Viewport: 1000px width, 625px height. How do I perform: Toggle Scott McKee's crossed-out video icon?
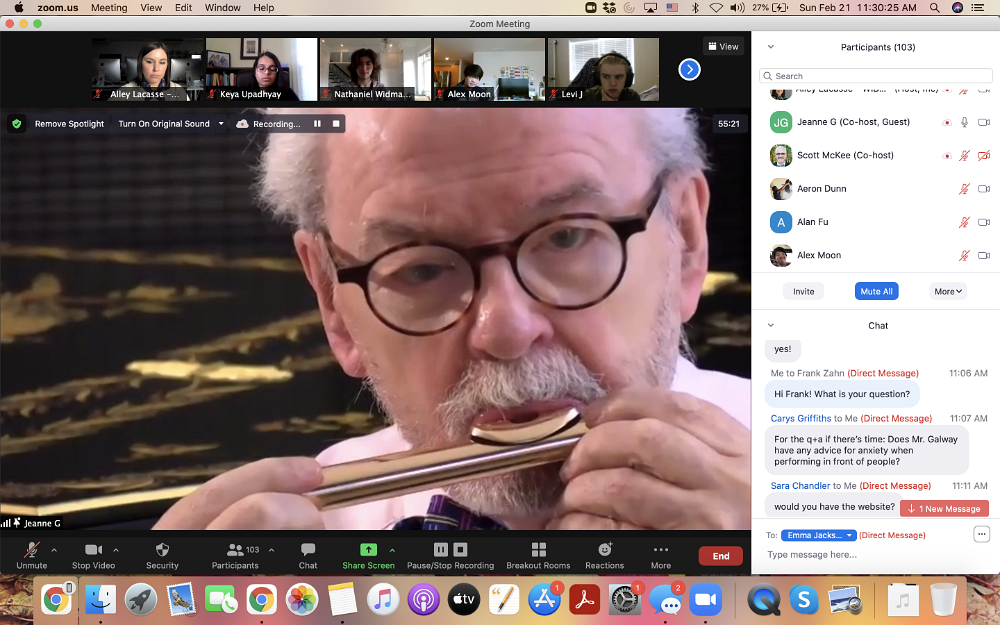pos(984,155)
